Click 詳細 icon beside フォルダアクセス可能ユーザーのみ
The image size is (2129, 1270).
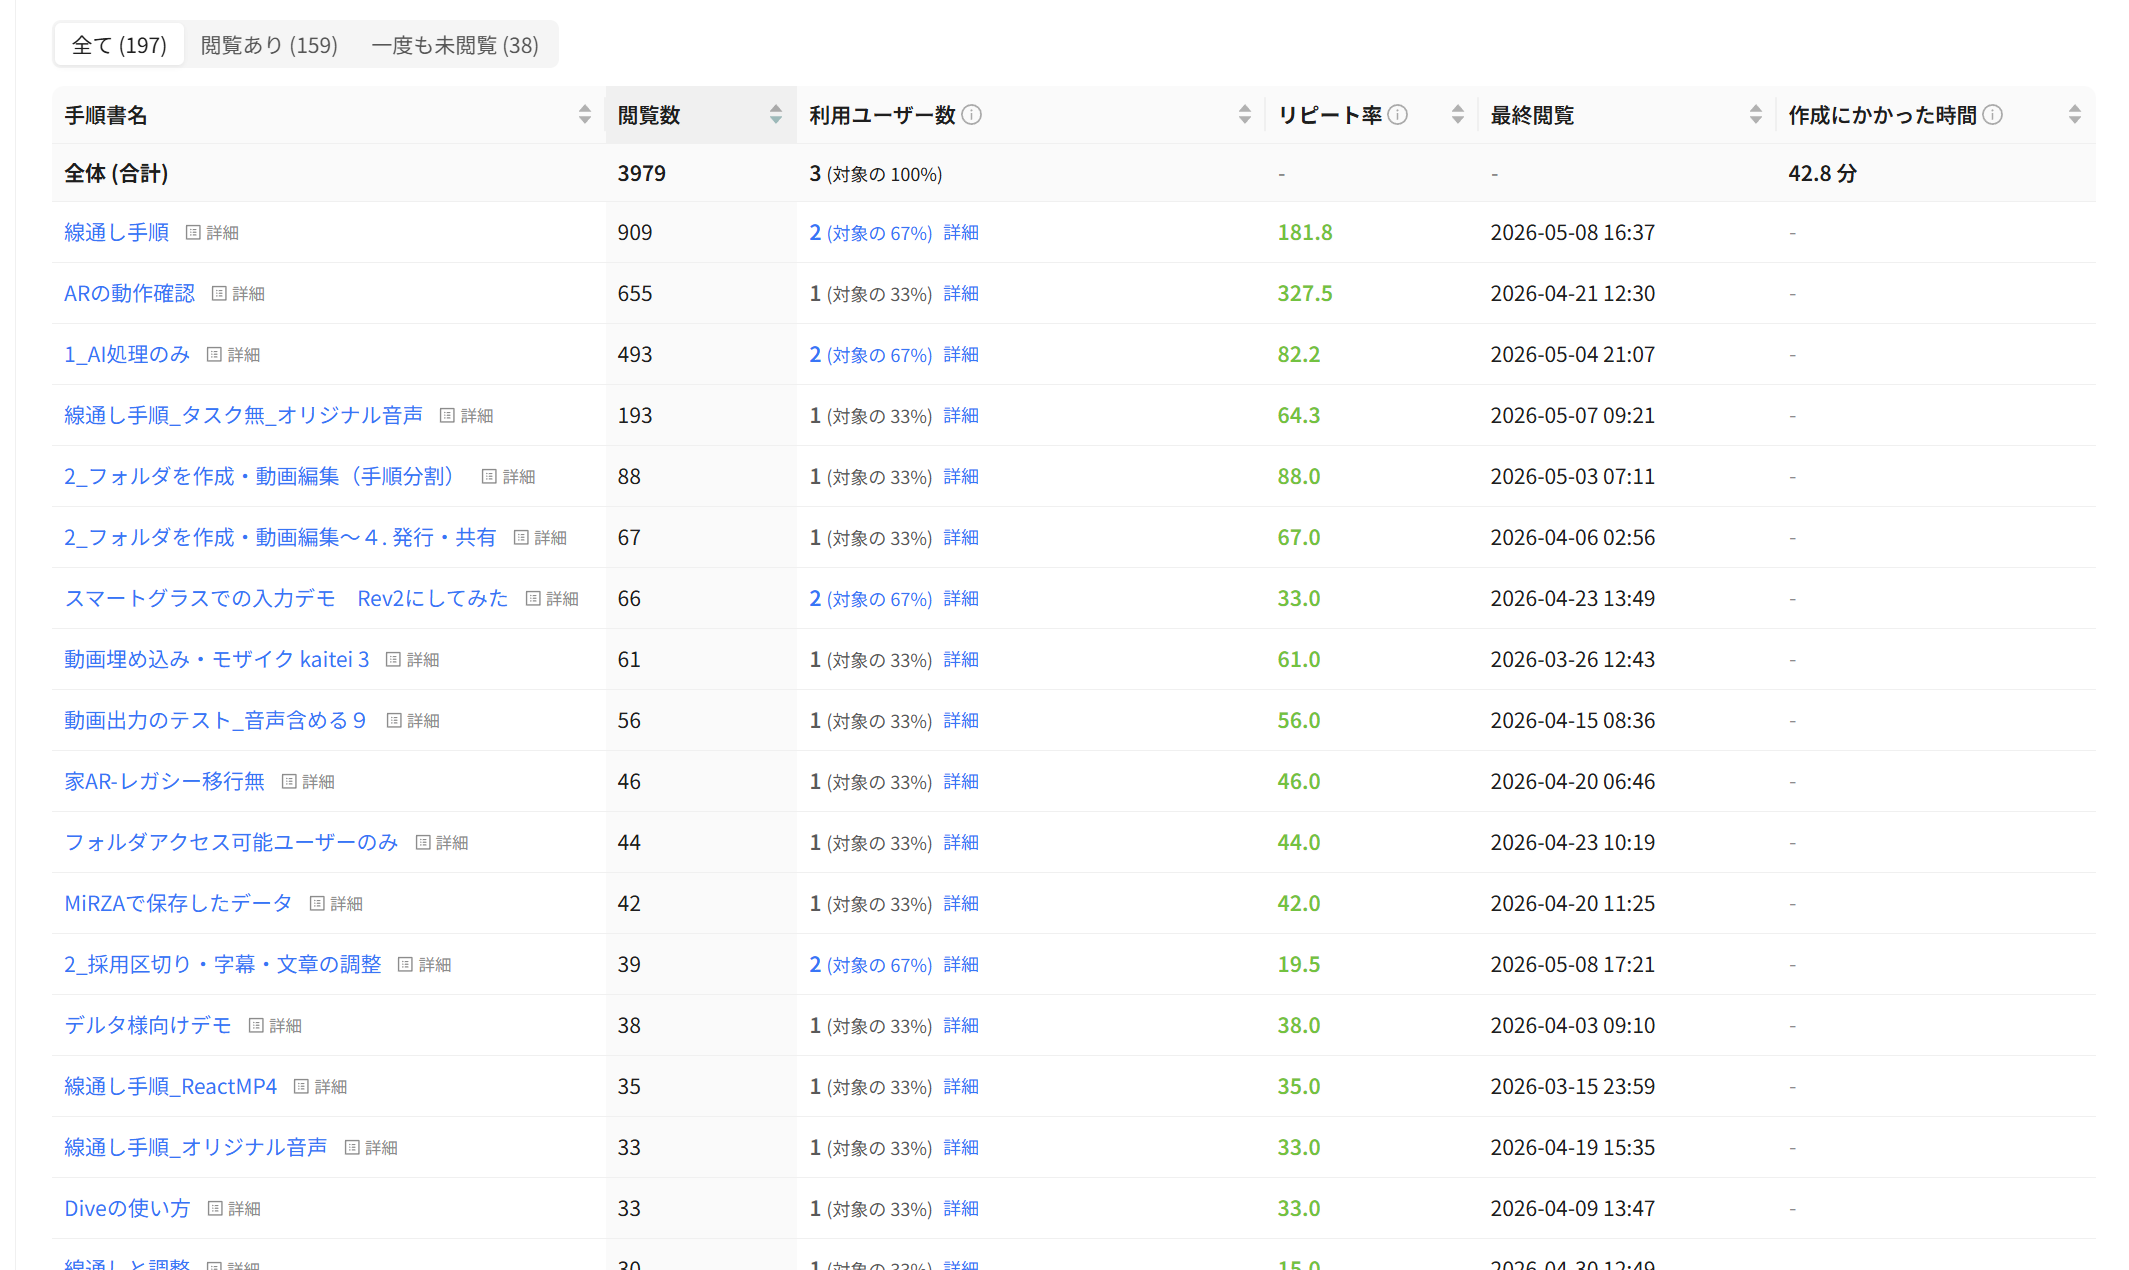[x=442, y=843]
